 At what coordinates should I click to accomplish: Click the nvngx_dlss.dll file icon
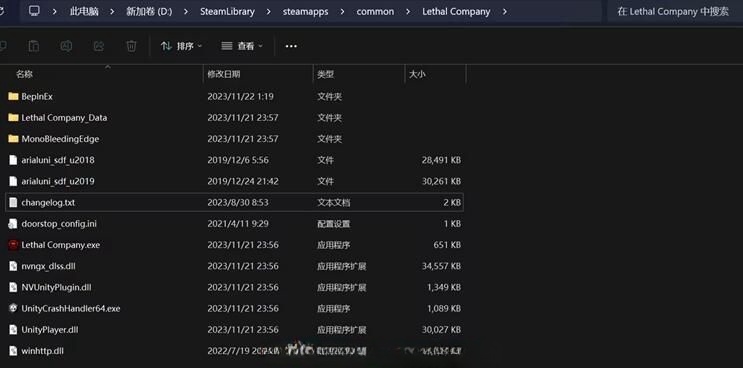[13, 266]
